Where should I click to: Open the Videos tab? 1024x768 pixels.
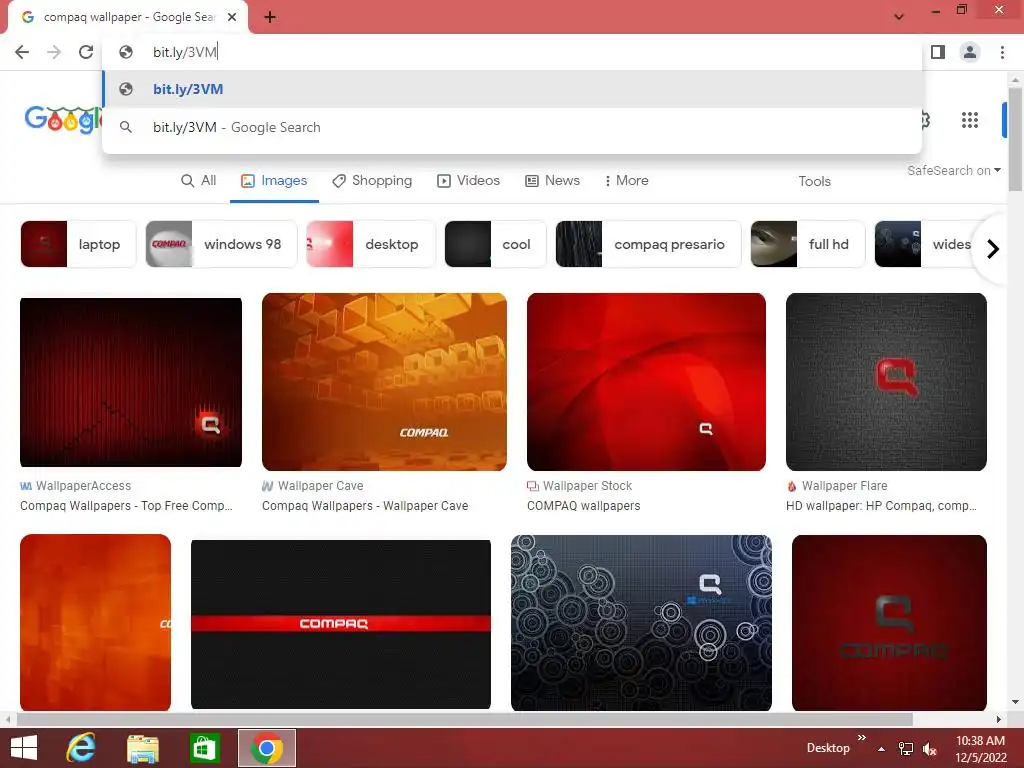pos(468,181)
